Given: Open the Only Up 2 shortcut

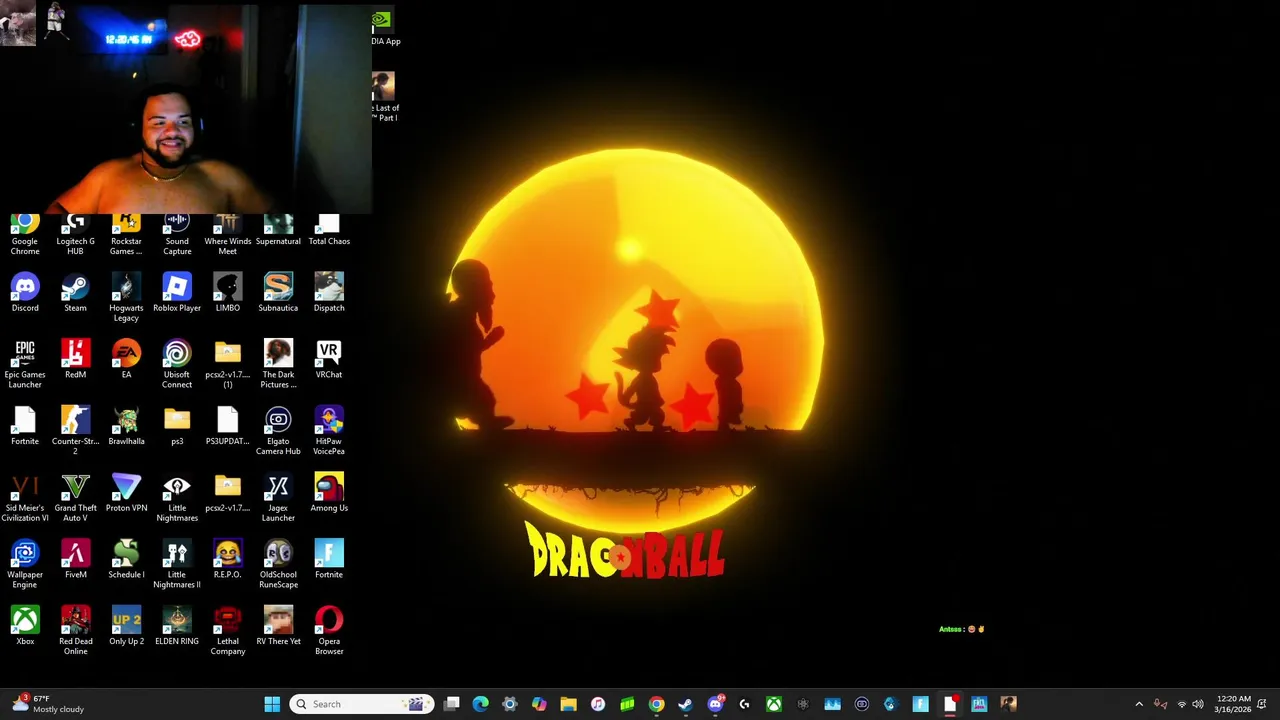Looking at the screenshot, I should (x=126, y=627).
